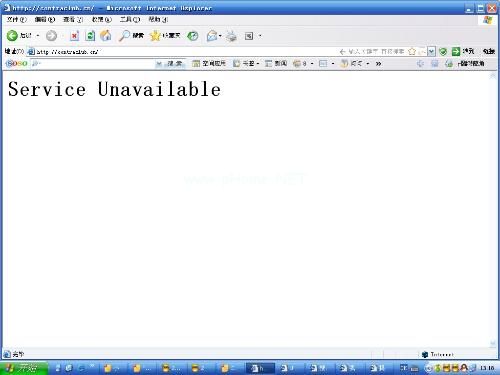Click the active IE taskbar button
This screenshot has width=500, height=375.
point(260,368)
